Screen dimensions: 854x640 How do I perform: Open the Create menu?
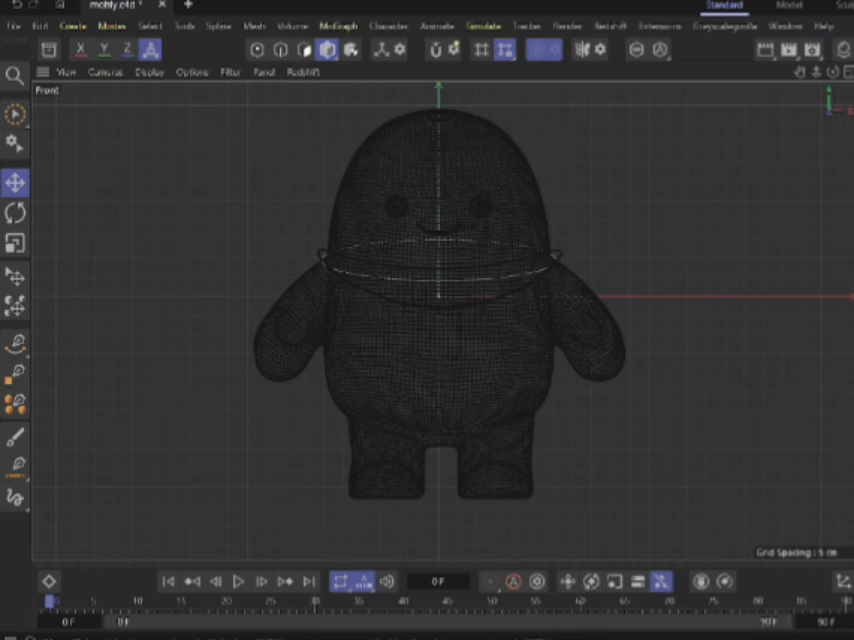tap(73, 26)
